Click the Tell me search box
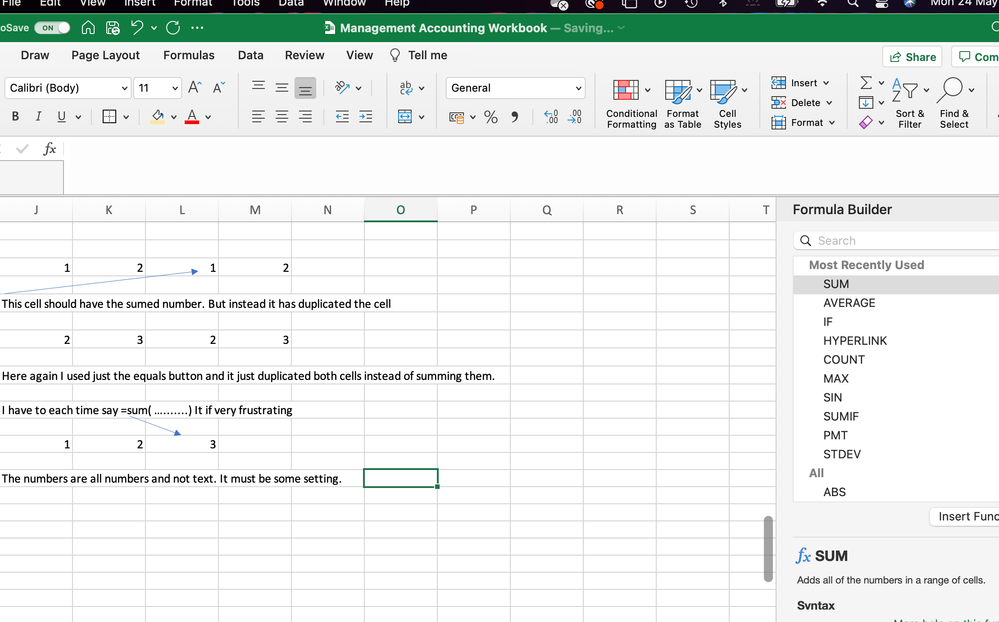 pos(419,55)
